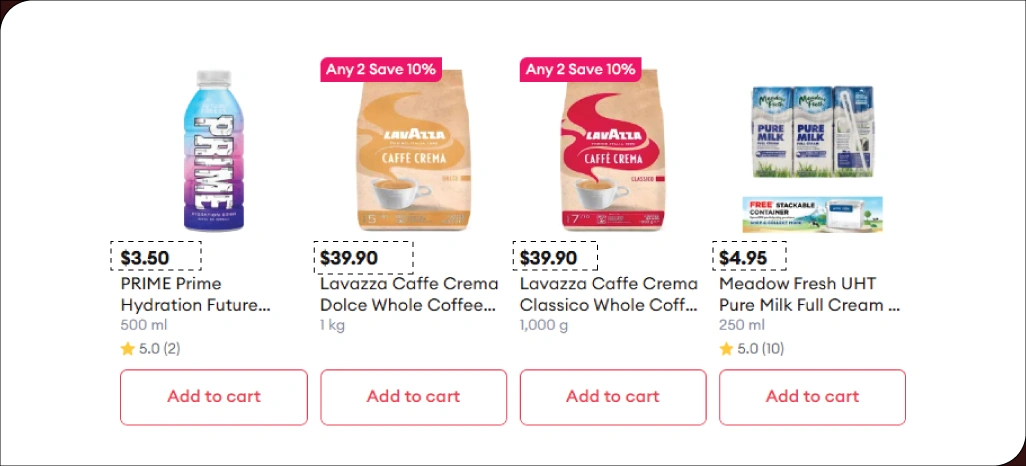Image resolution: width=1026 pixels, height=466 pixels.
Task: Add PRIME Hydration drink to cart
Action: (214, 397)
